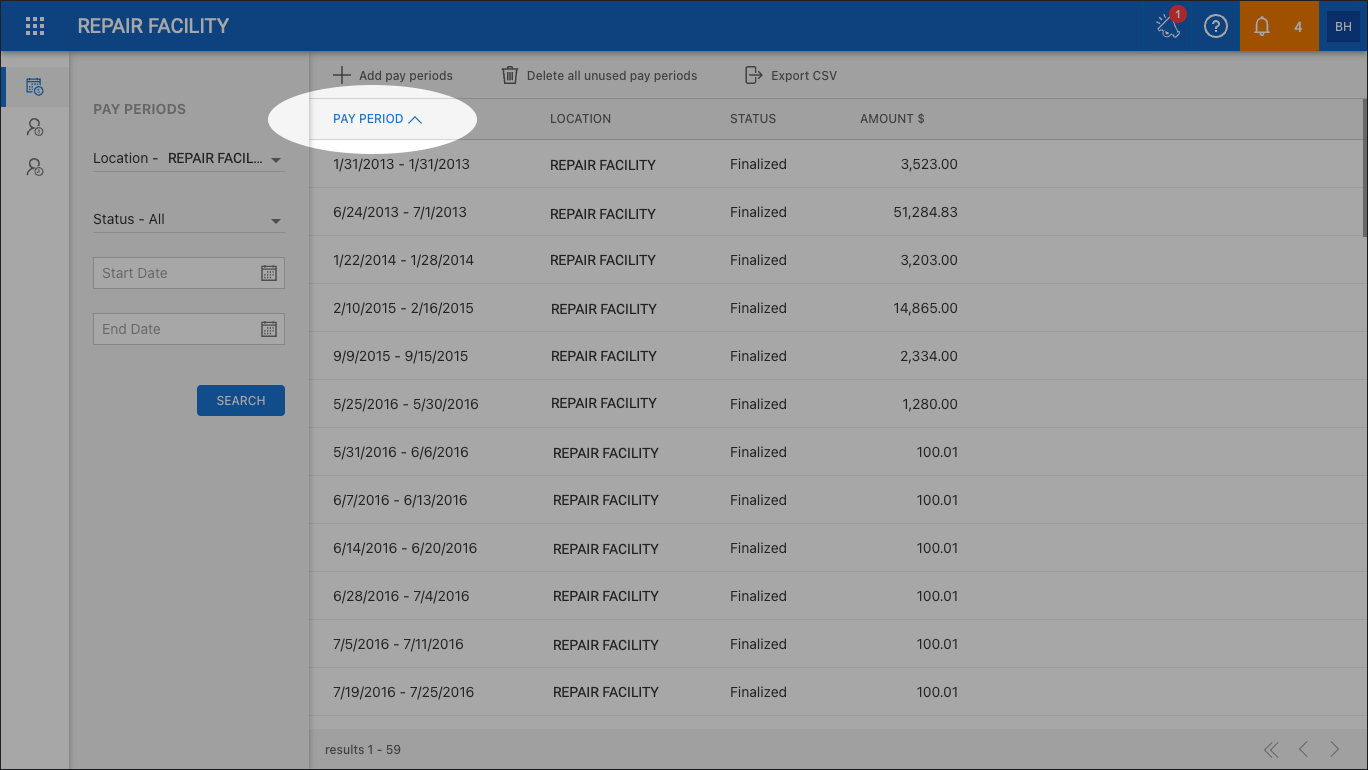Click the trash icon for unused pay periods

[510, 75]
